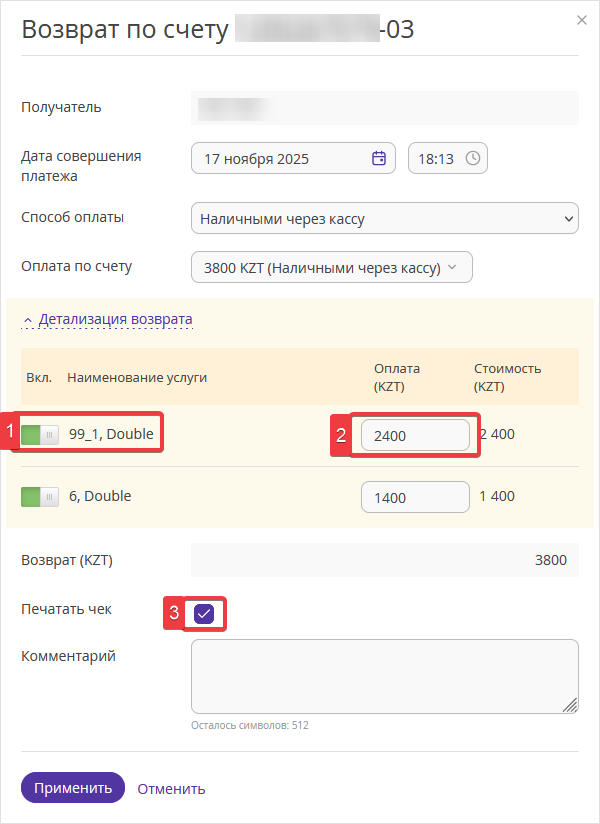Click the calendar icon in date field
Screen dimensions: 600x824
[379, 158]
